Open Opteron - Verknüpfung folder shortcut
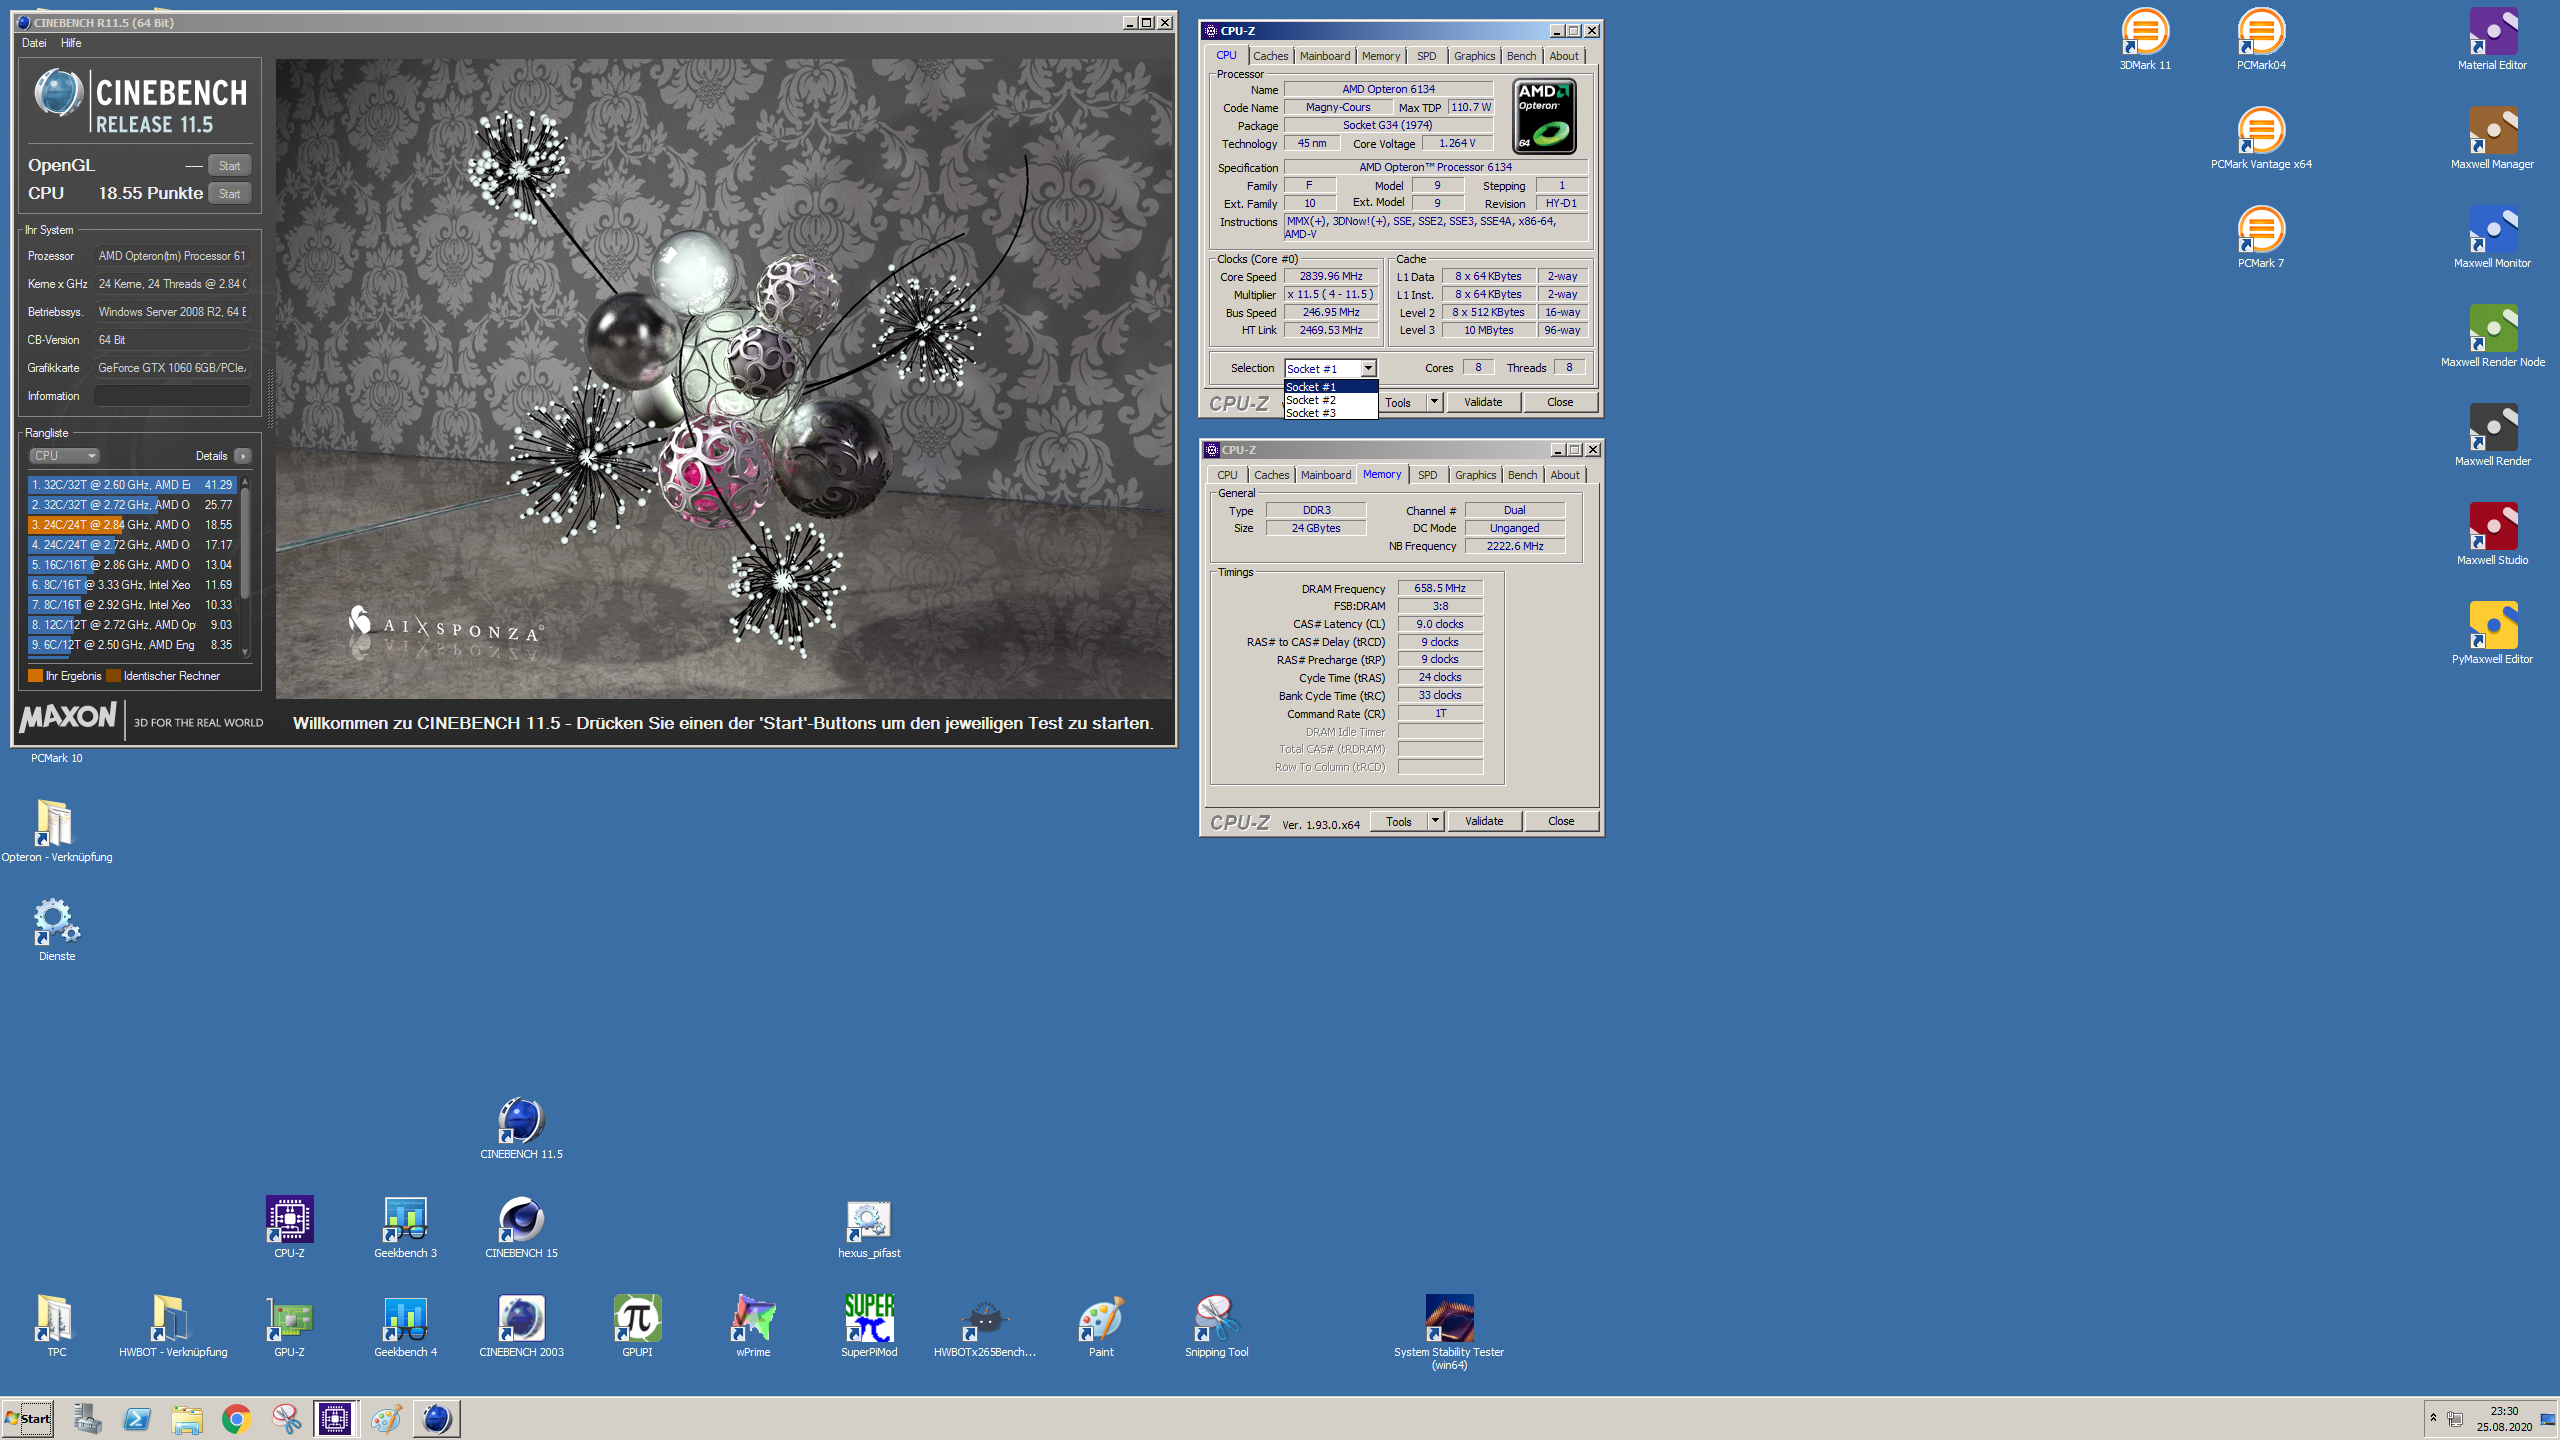The width and height of the screenshot is (2560, 1440). (x=57, y=832)
